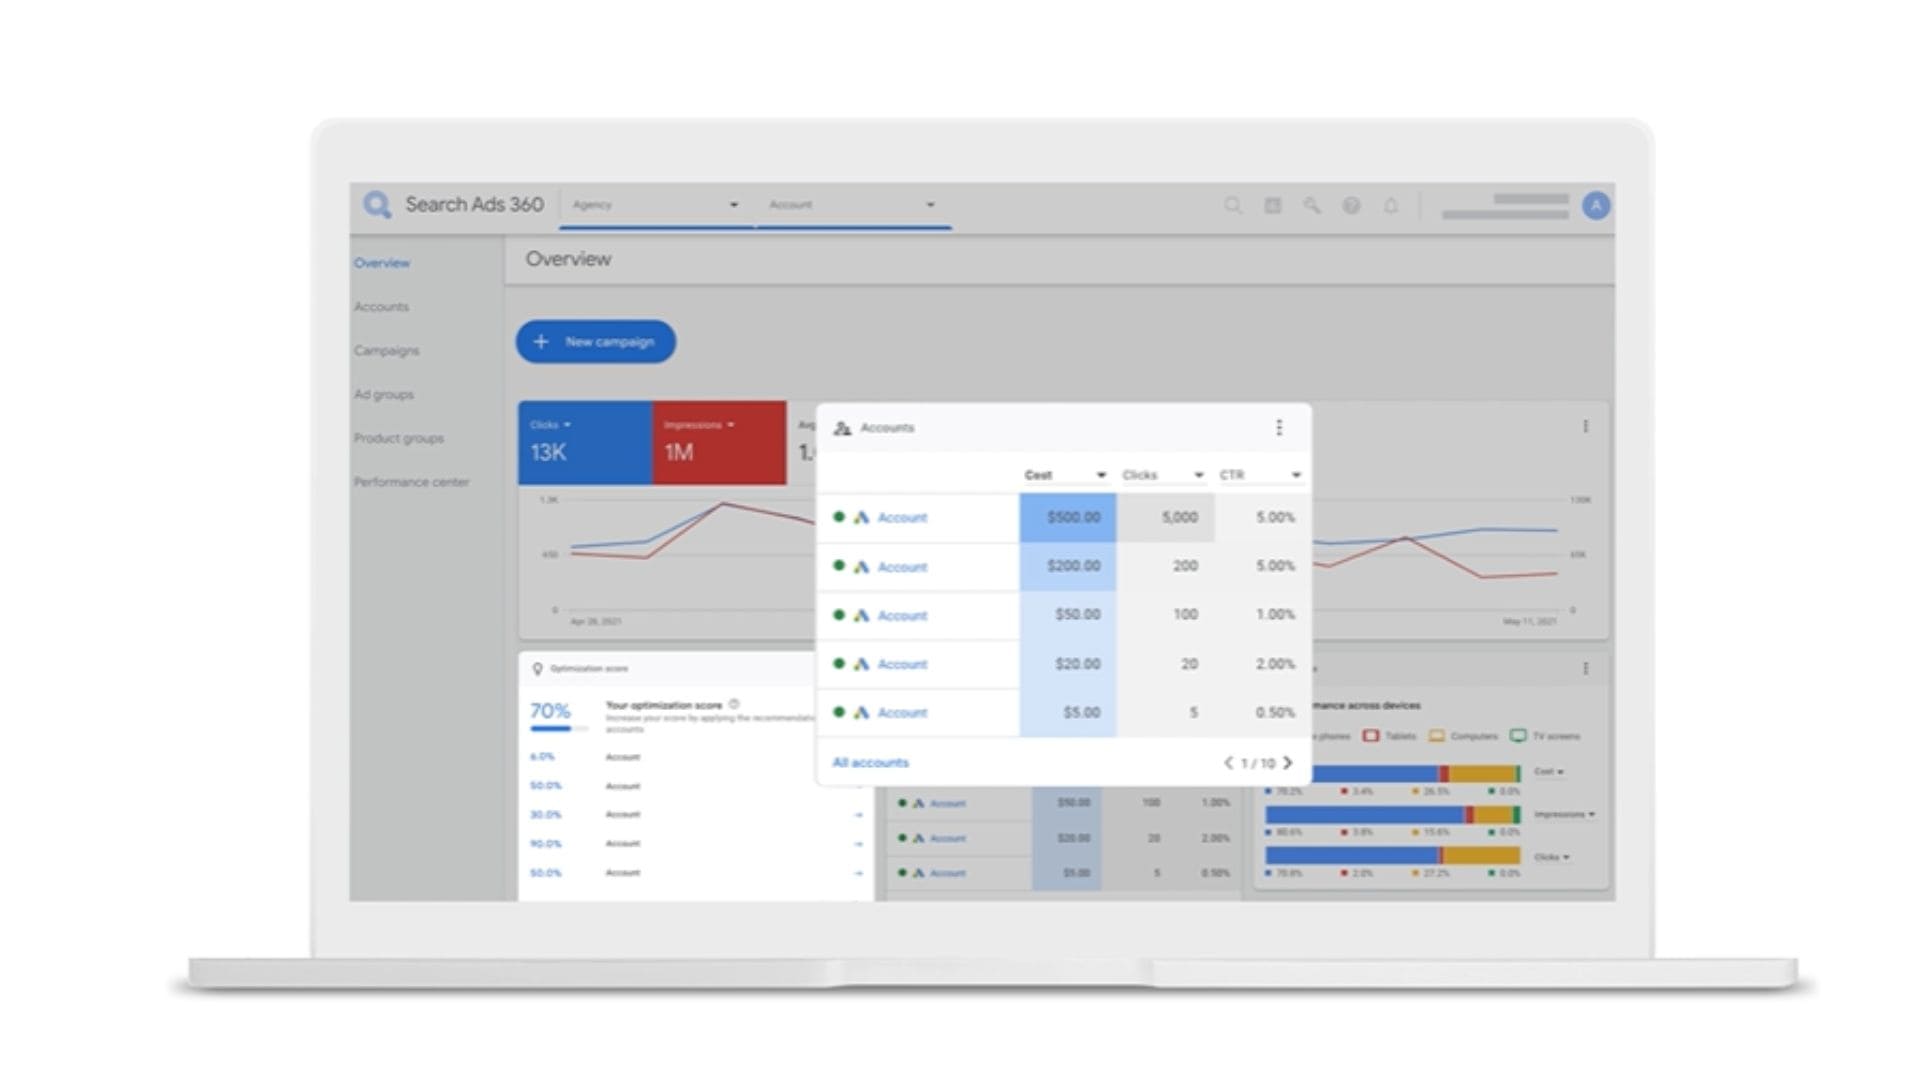Open the Cost column dropdown

(x=1100, y=475)
